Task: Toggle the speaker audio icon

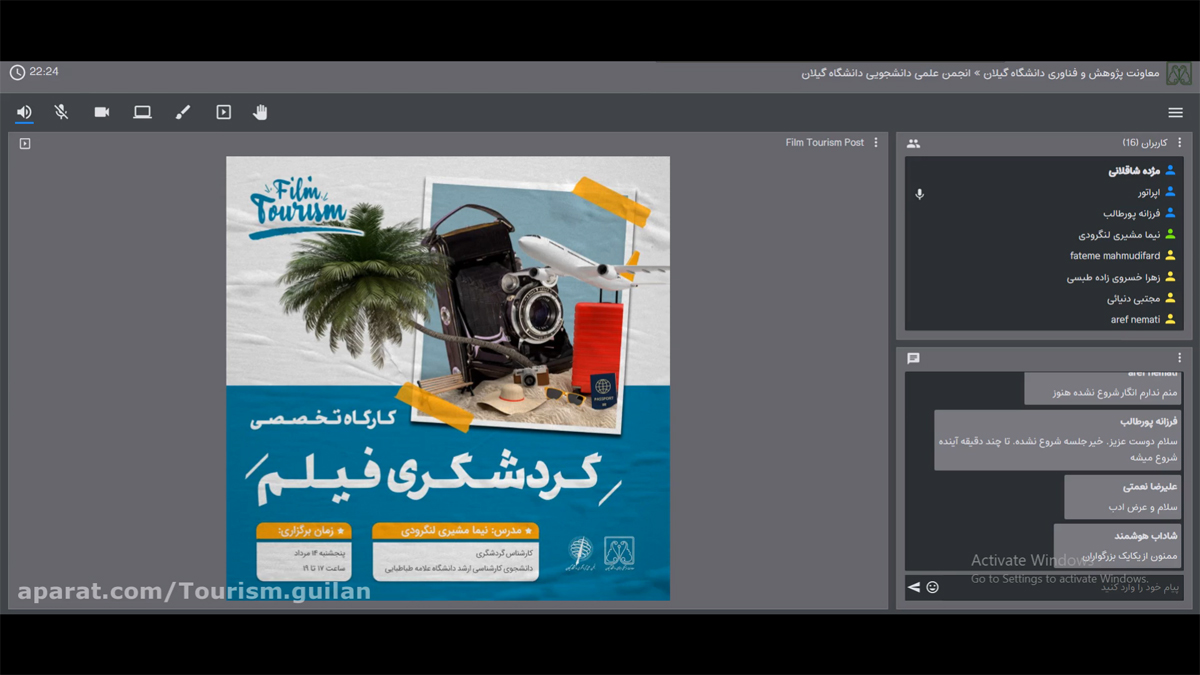Action: click(x=24, y=112)
